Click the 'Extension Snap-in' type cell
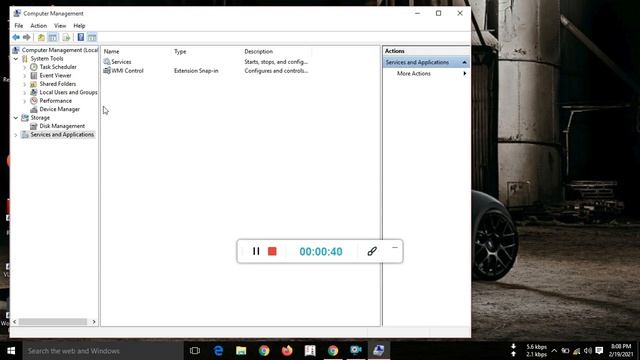The width and height of the screenshot is (640, 360). [x=196, y=71]
